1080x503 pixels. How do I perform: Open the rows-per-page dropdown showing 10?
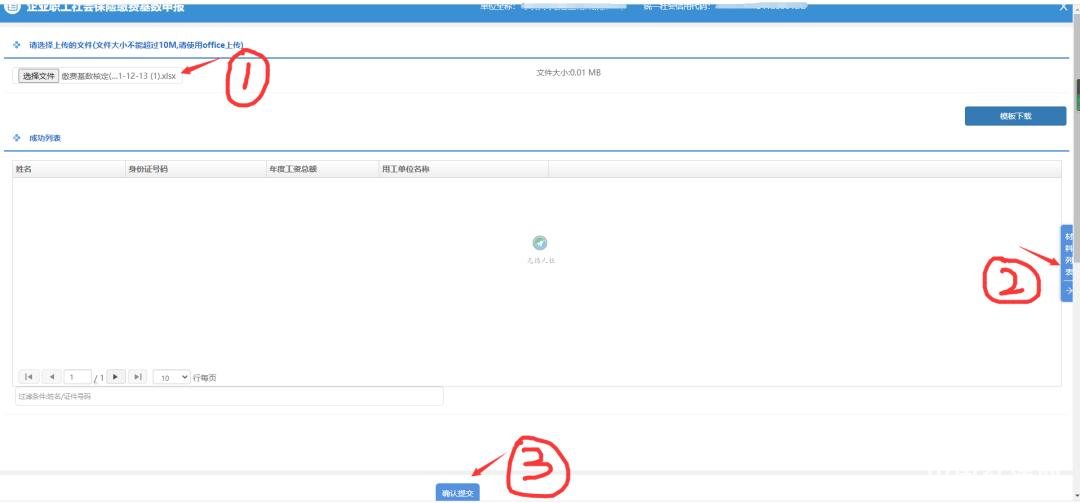[x=171, y=378]
